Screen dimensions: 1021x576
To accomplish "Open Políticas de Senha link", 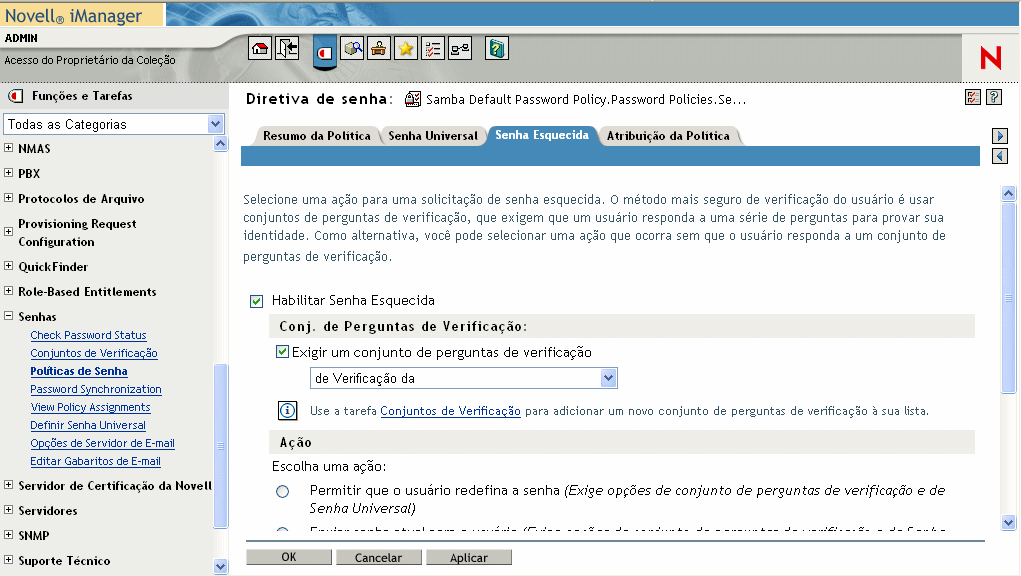I will pos(79,371).
